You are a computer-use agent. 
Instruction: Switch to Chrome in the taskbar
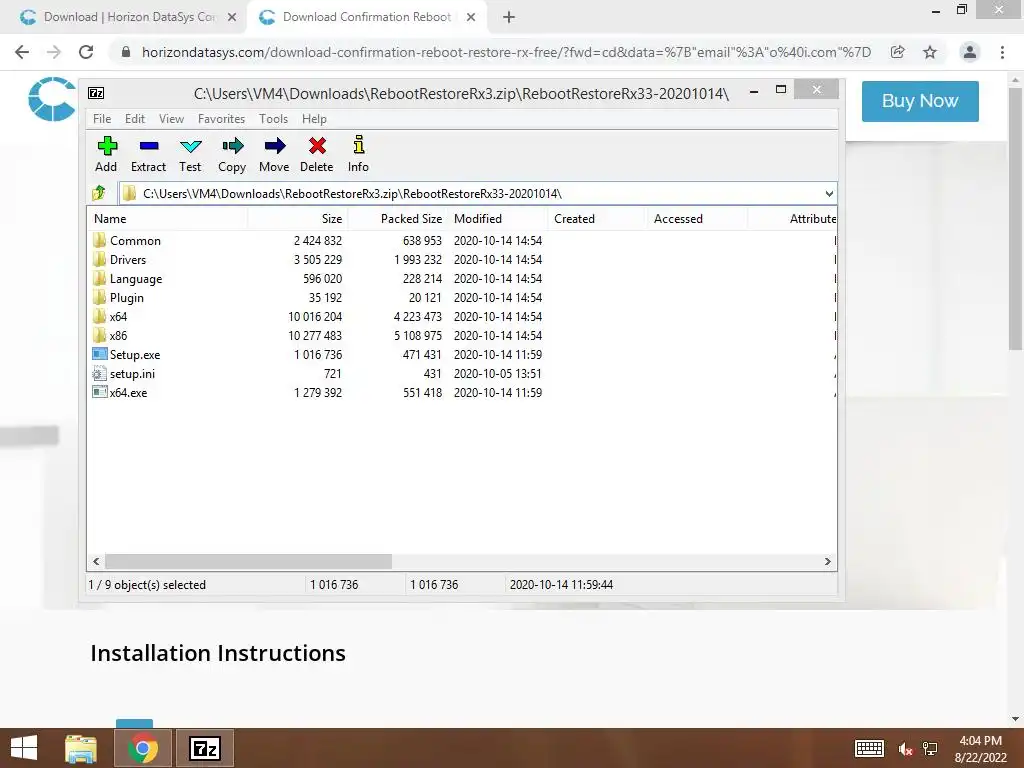tap(142, 748)
